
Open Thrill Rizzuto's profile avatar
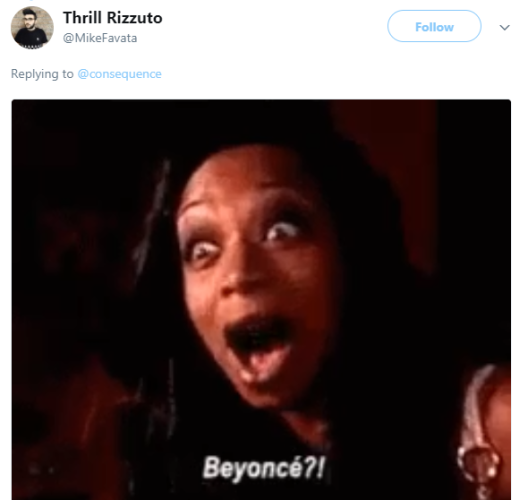pos(32,28)
